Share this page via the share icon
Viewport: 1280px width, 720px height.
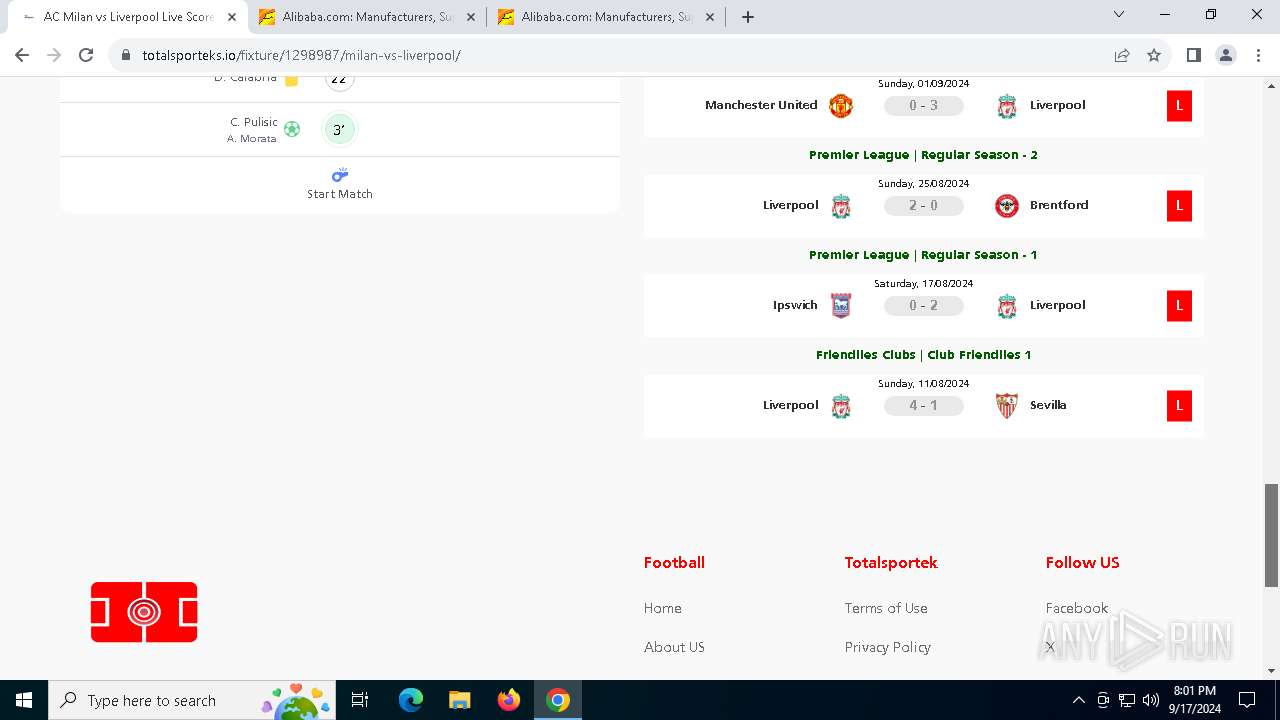1122,55
